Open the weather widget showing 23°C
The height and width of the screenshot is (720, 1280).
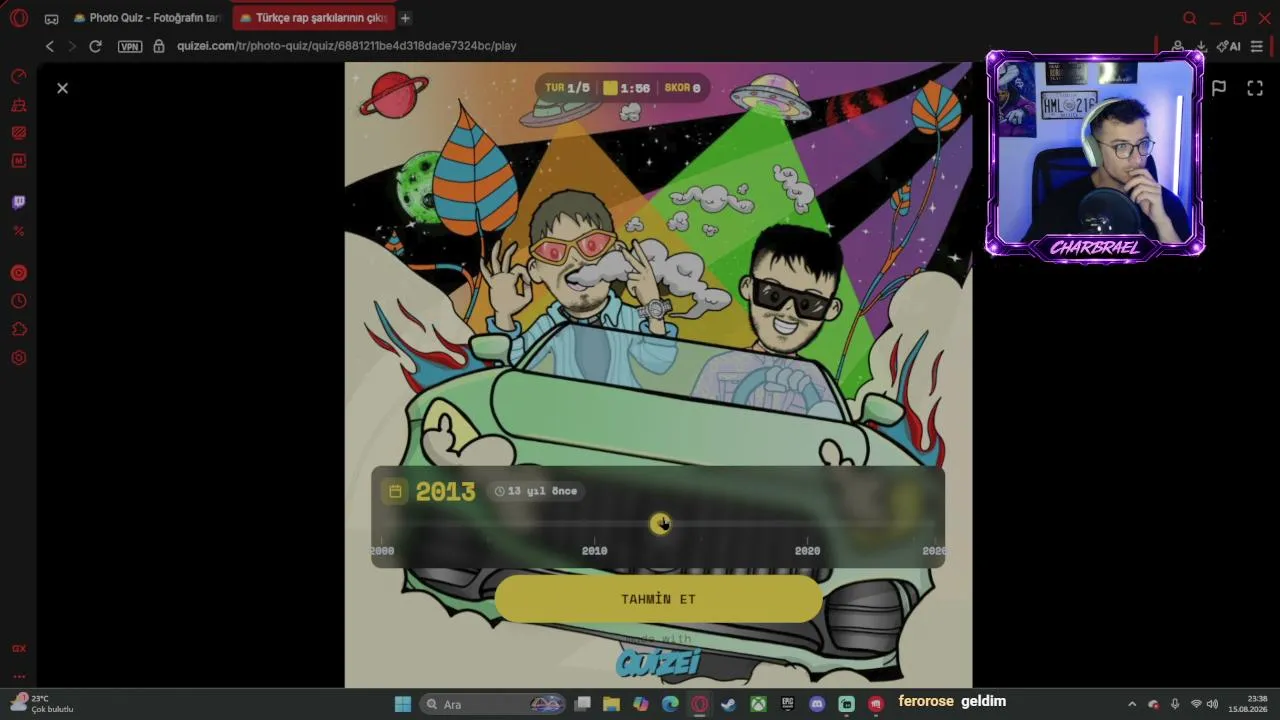(x=42, y=704)
